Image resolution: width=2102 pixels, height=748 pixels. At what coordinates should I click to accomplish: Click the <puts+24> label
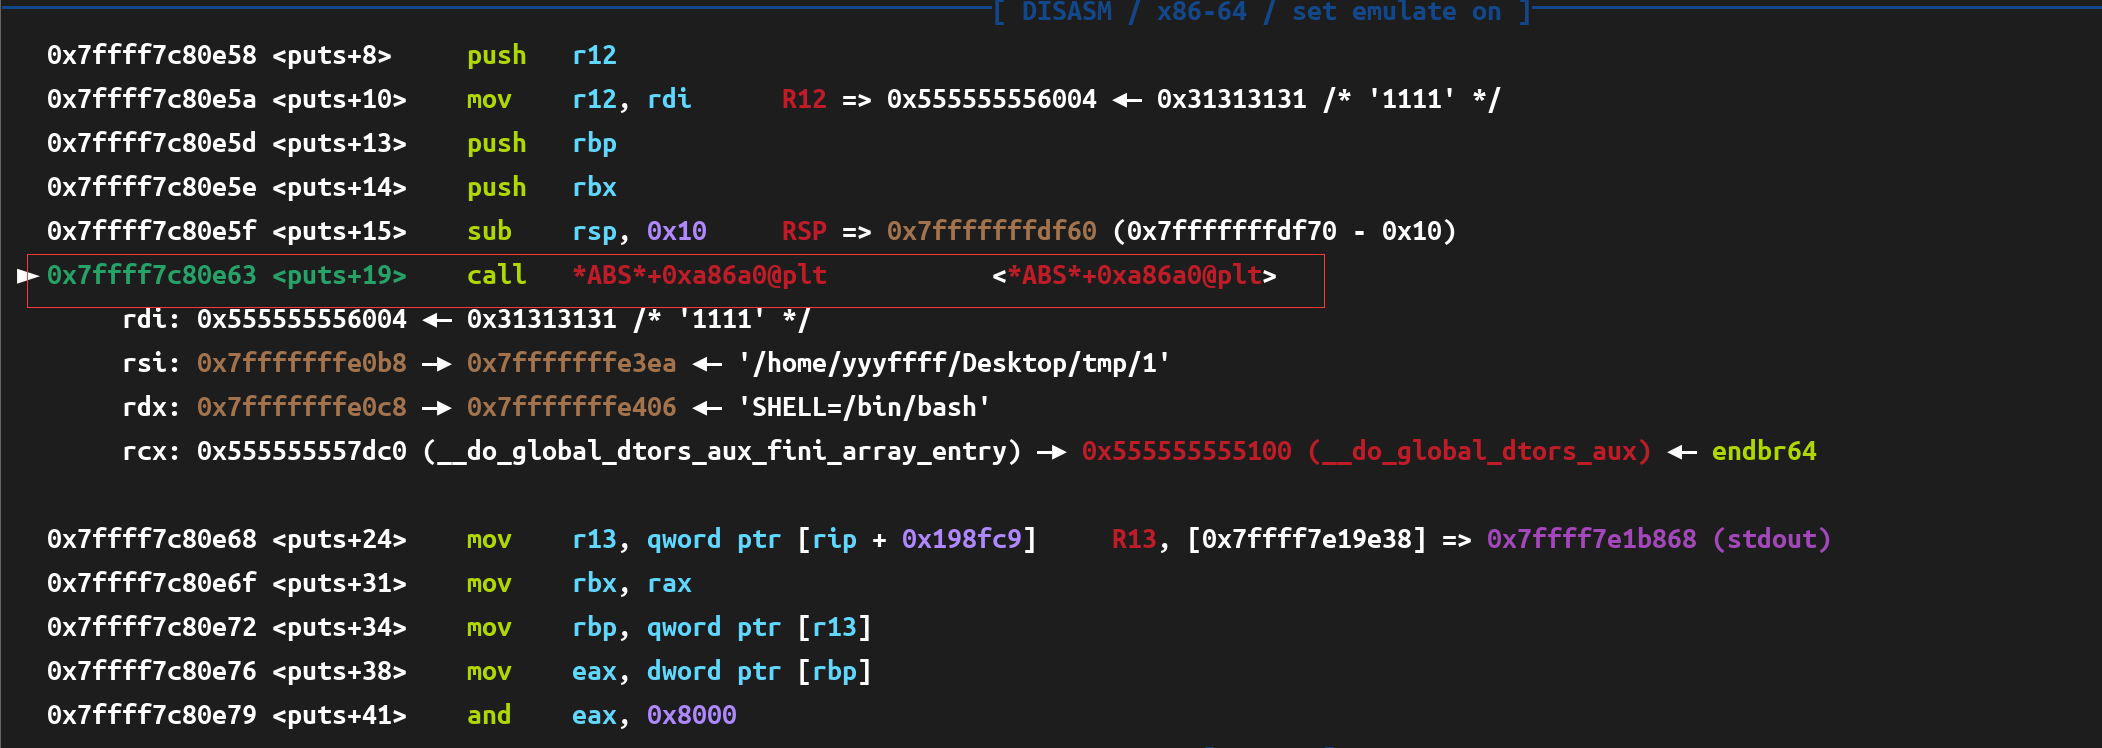coord(339,539)
